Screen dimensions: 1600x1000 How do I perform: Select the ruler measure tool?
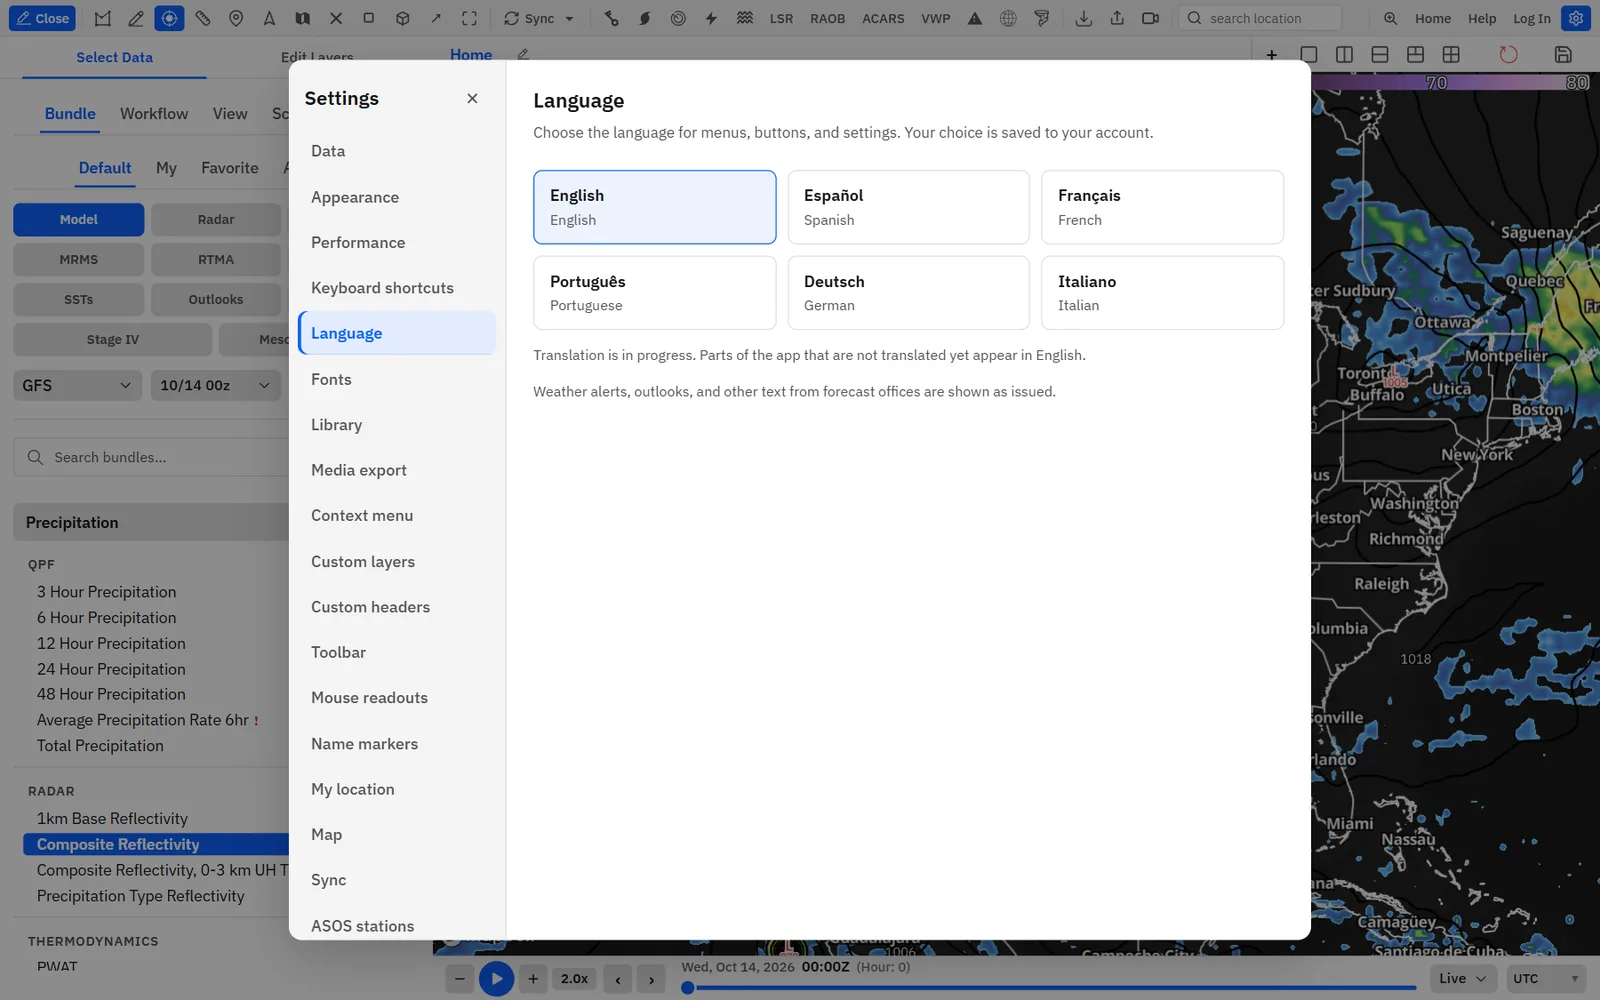203,18
